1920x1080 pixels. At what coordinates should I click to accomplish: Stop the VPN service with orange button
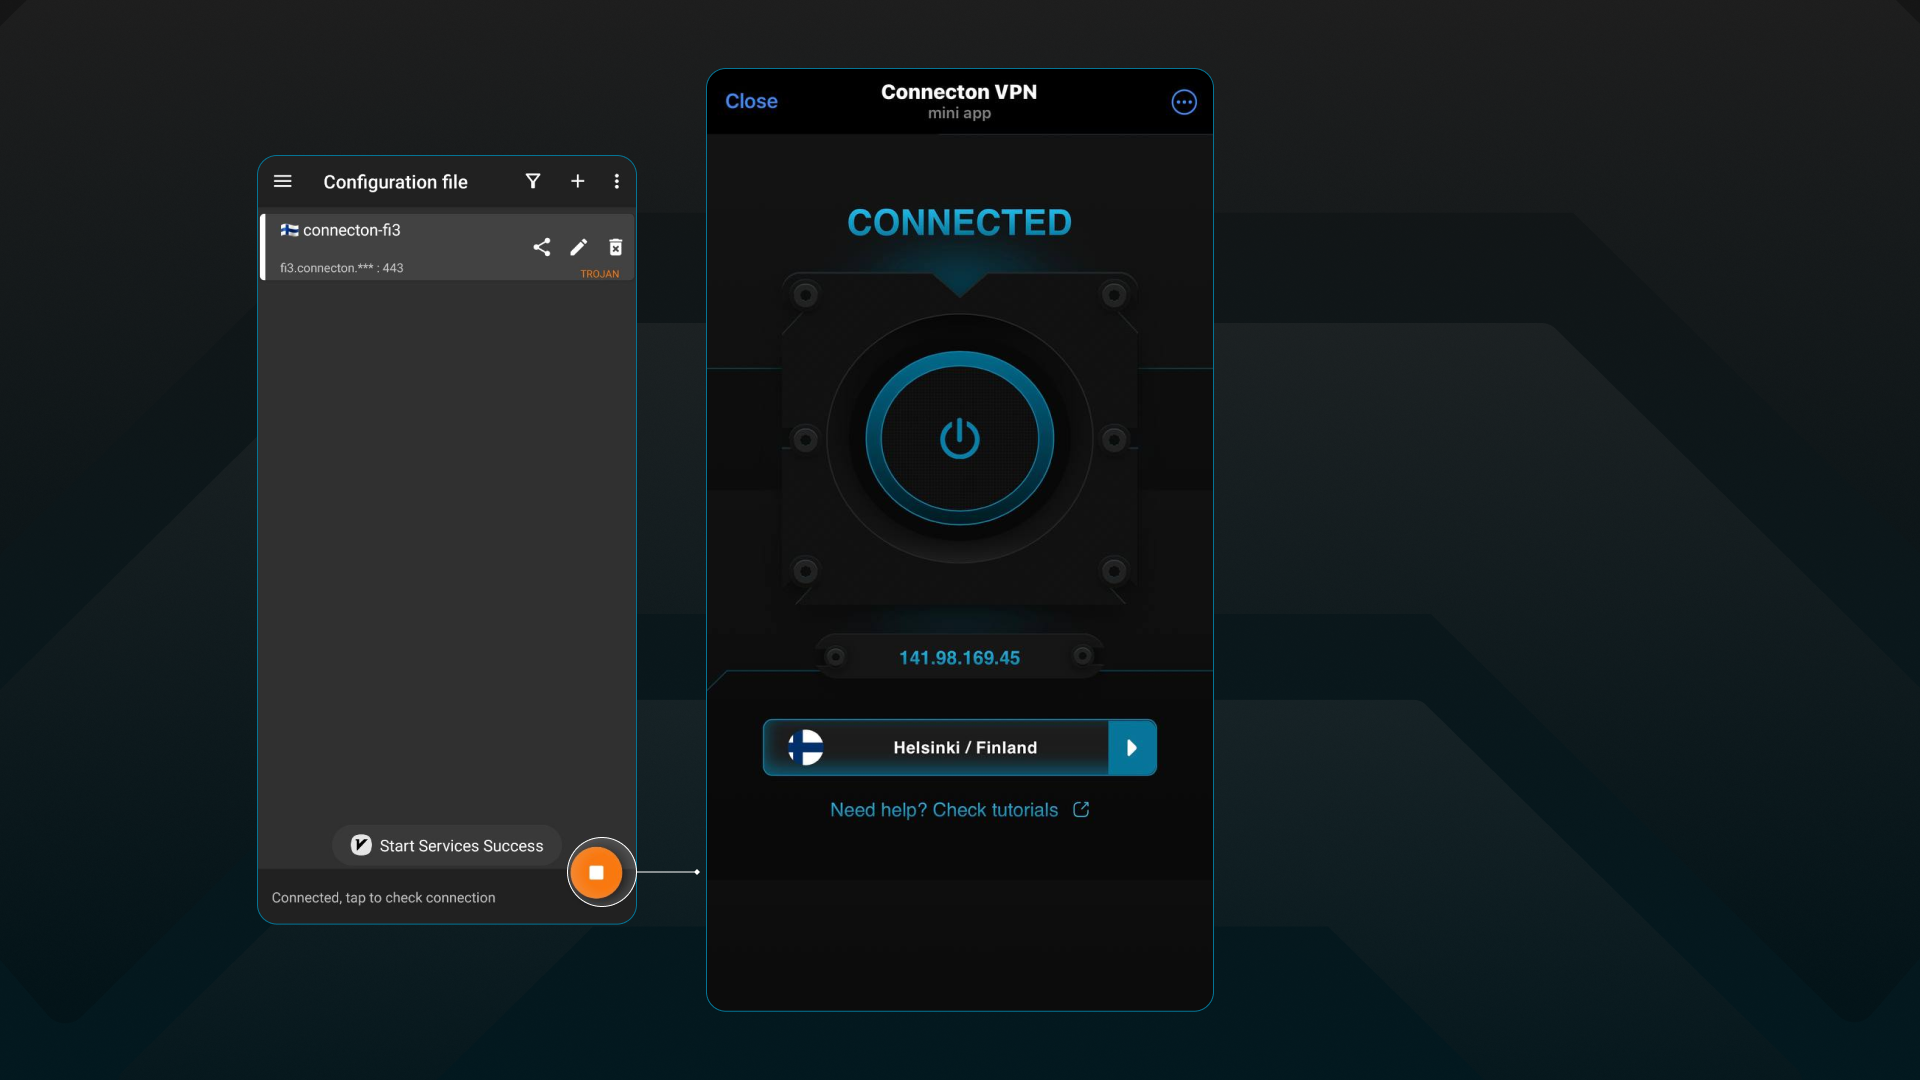tap(596, 872)
